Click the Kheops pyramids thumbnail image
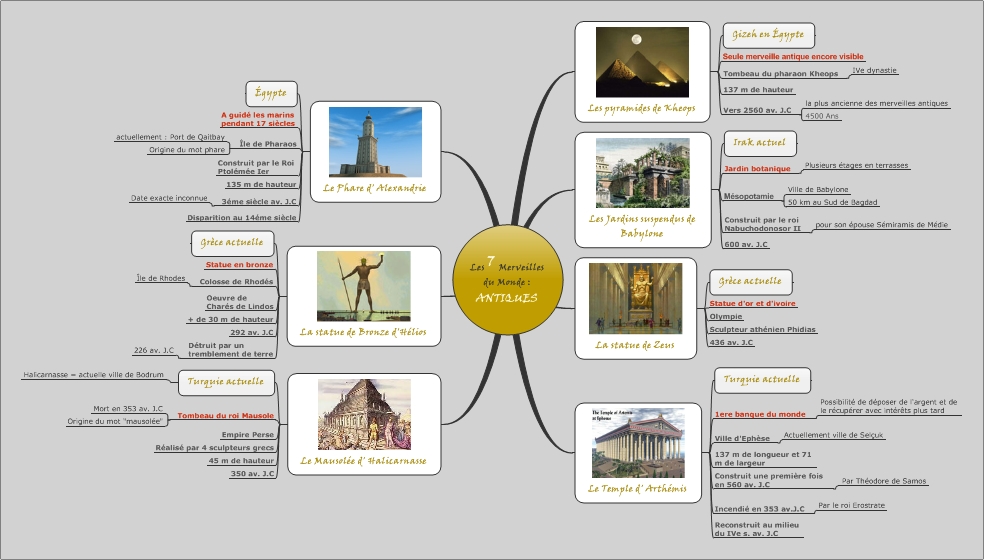Image resolution: width=984 pixels, height=560 pixels. (642, 62)
